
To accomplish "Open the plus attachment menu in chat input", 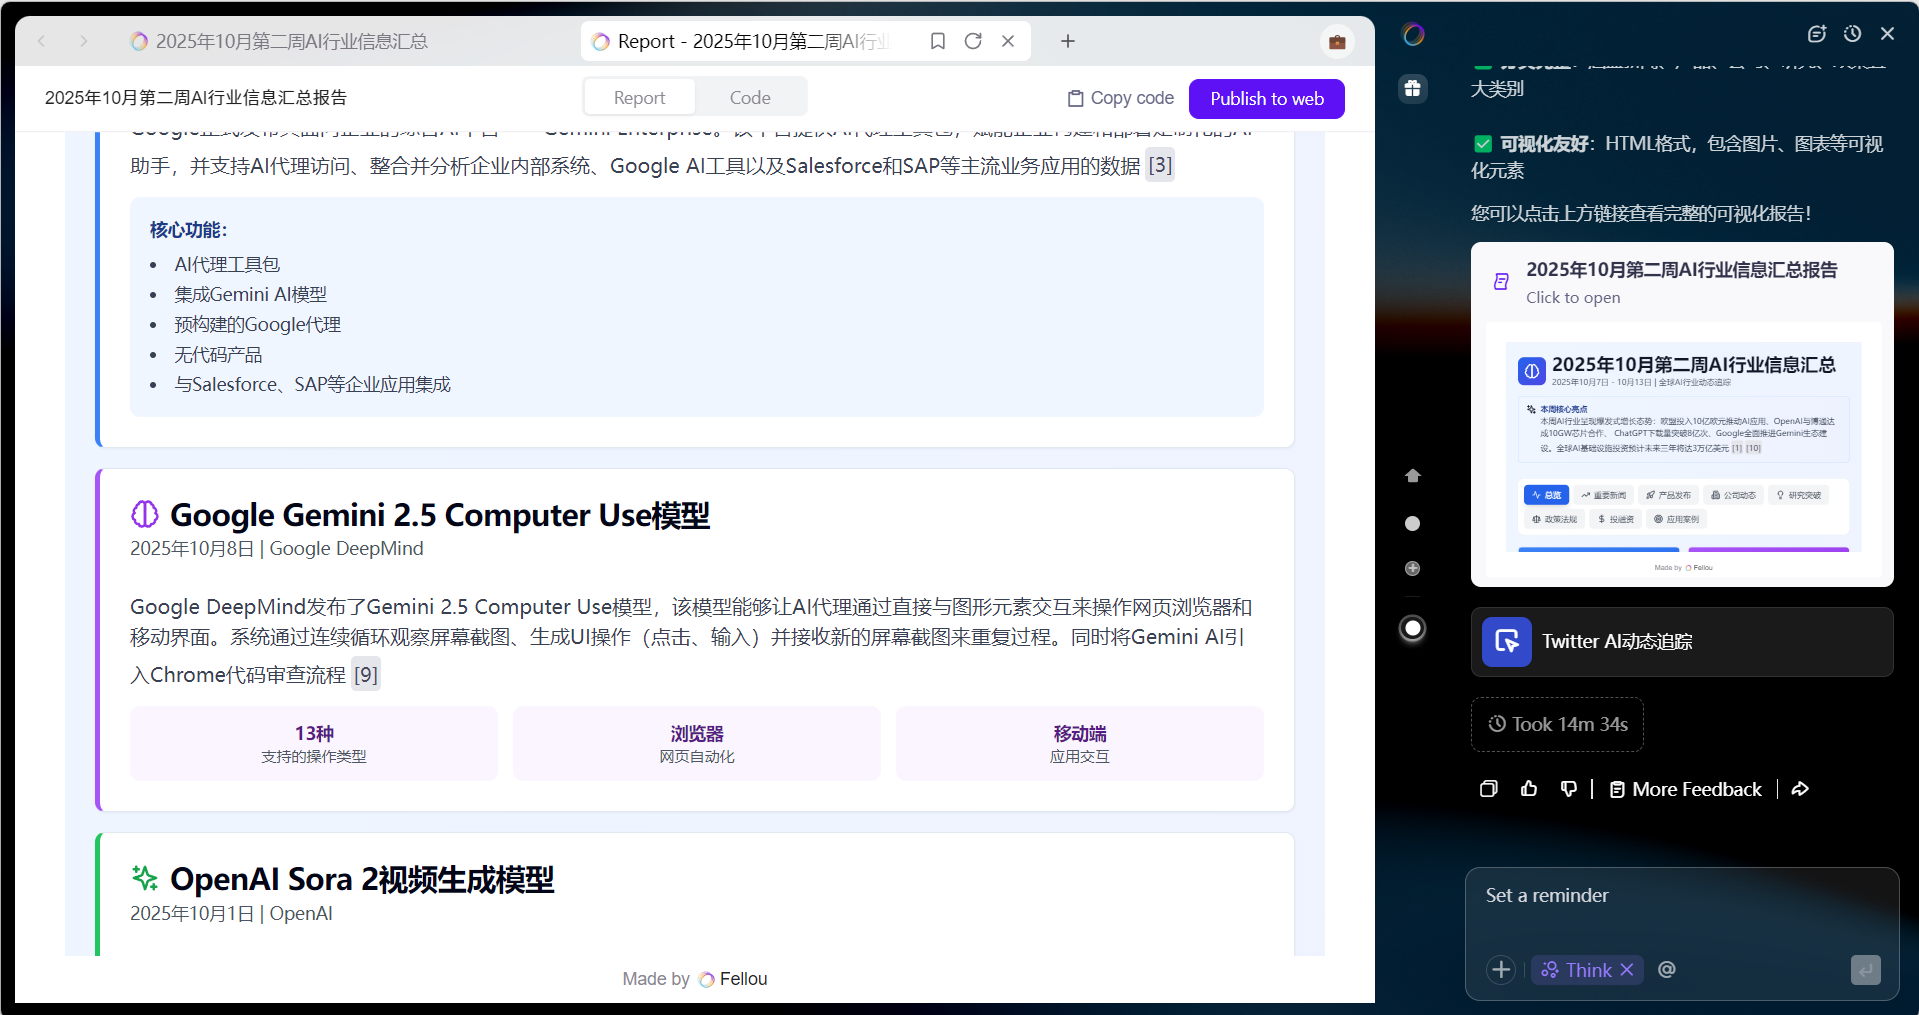I will pyautogui.click(x=1500, y=970).
